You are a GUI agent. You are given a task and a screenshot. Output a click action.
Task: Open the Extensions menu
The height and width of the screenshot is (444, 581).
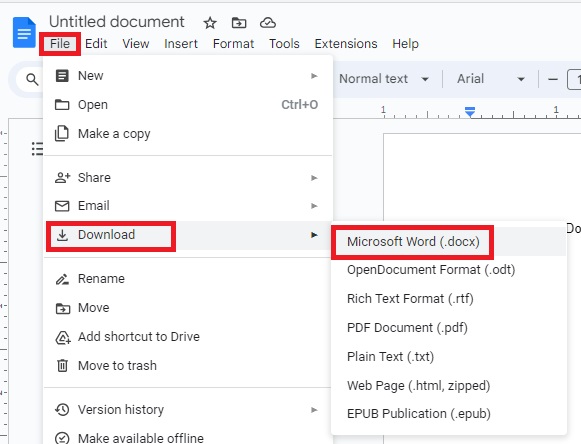pos(346,44)
